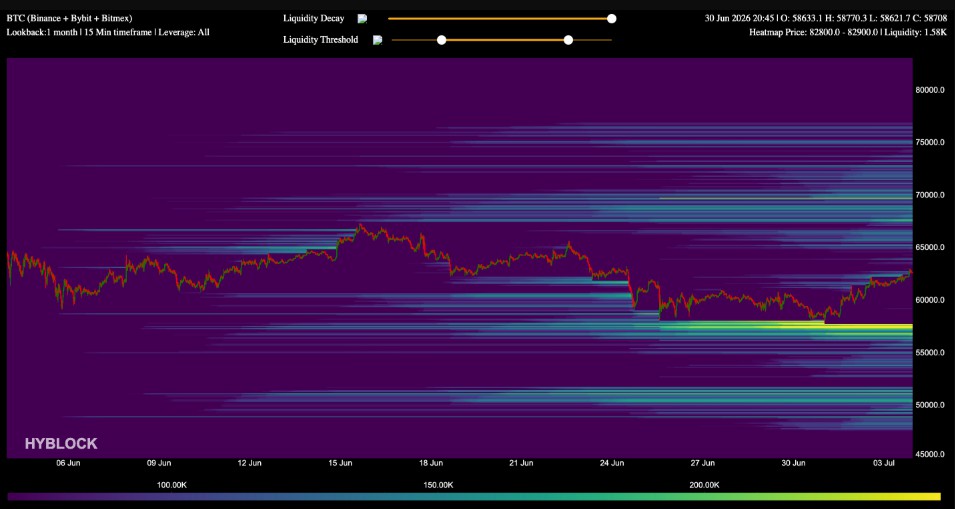Click the 70000.0 price axis label

(930, 195)
